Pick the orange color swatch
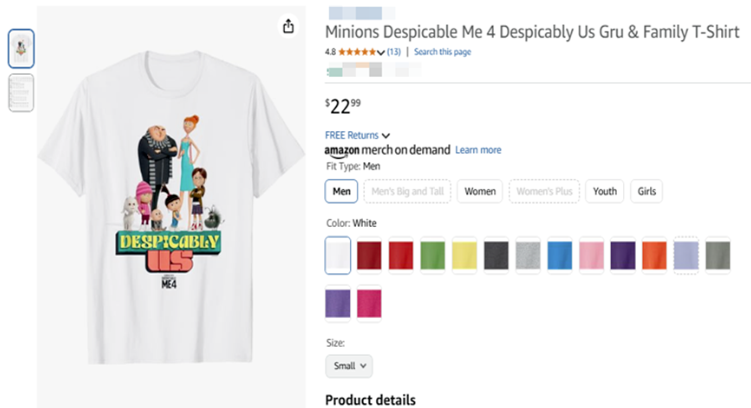This screenshot has width=751, height=408. tap(654, 256)
